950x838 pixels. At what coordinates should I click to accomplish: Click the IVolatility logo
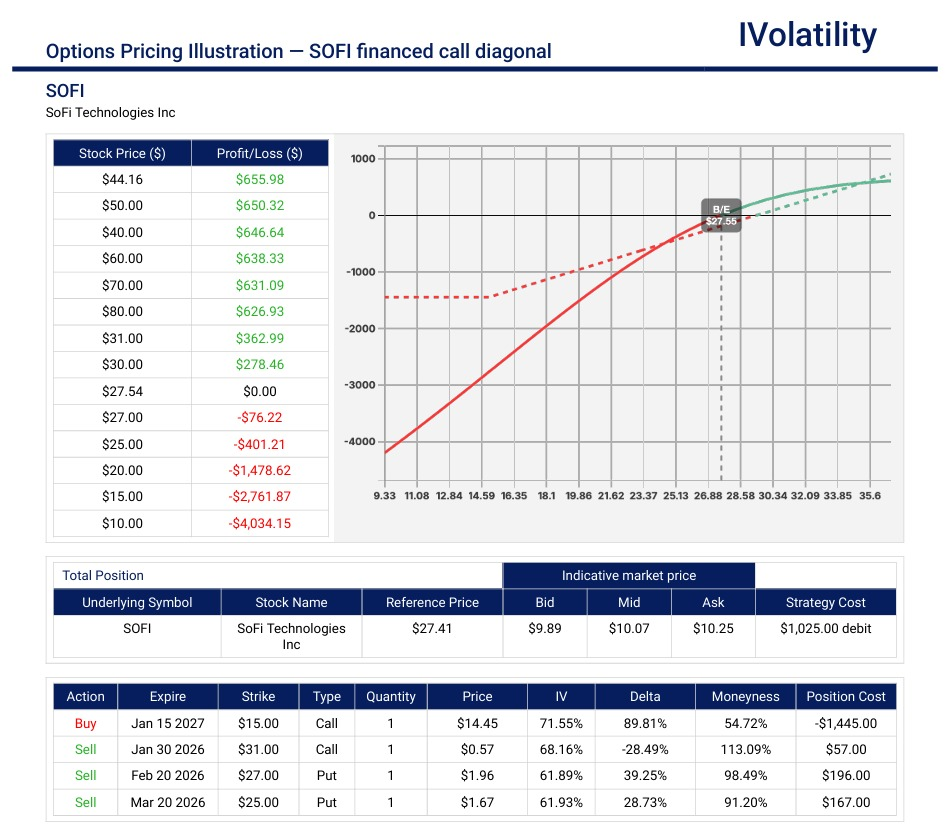click(x=807, y=35)
